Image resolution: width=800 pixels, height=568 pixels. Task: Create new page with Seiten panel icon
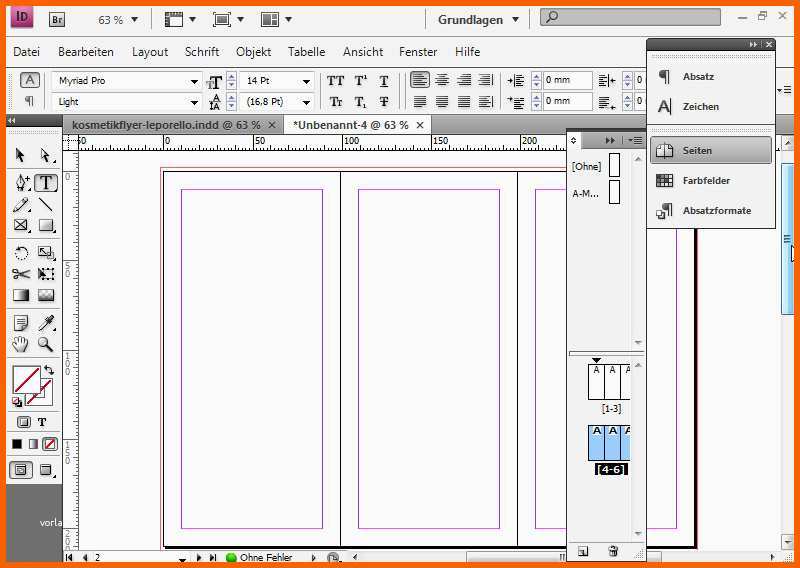[x=583, y=551]
